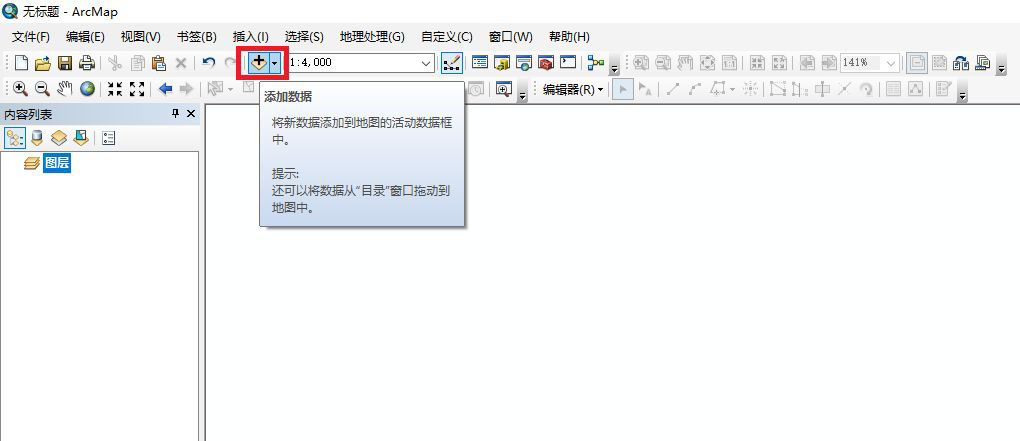This screenshot has height=441, width=1020.
Task: Switch to List By Selection view
Action: click(81, 138)
